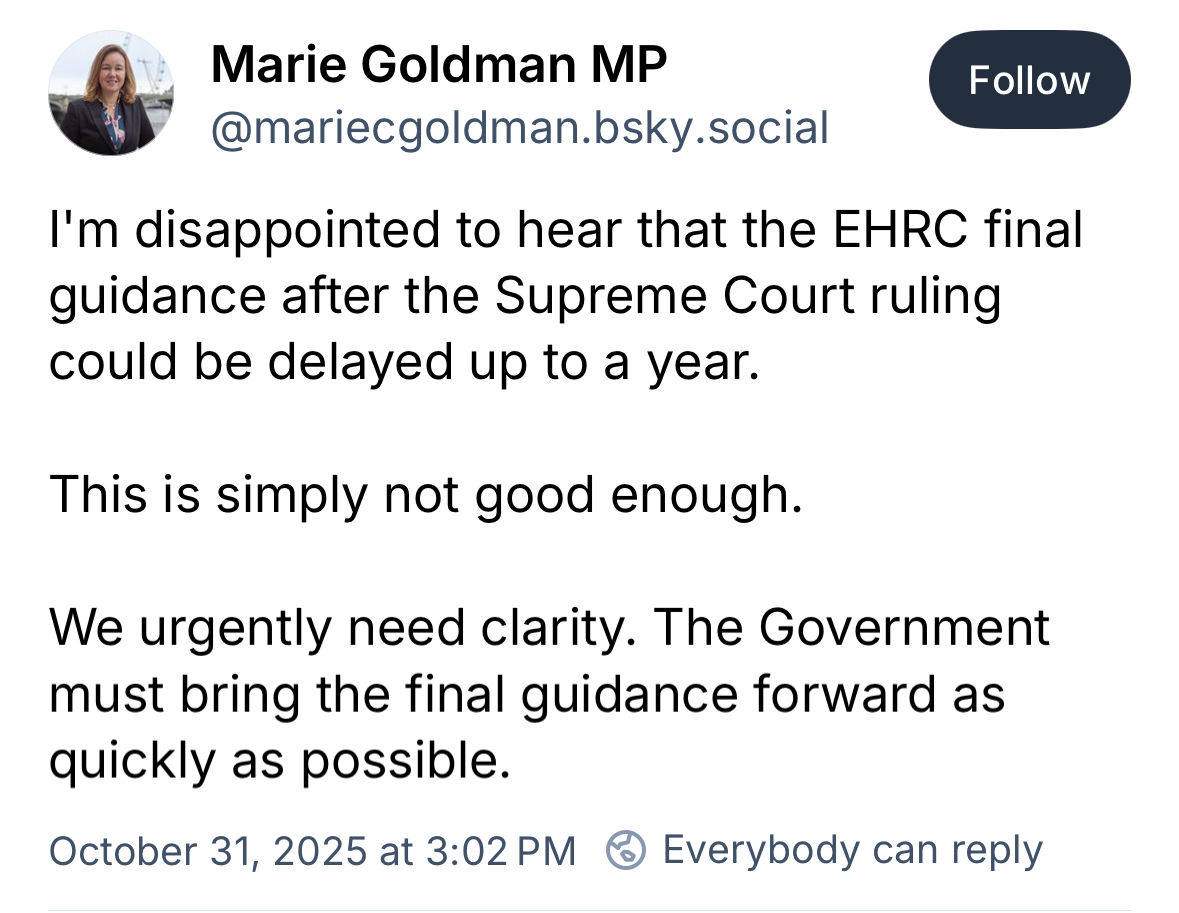Select the line "This is simply not good enough."

(426, 495)
